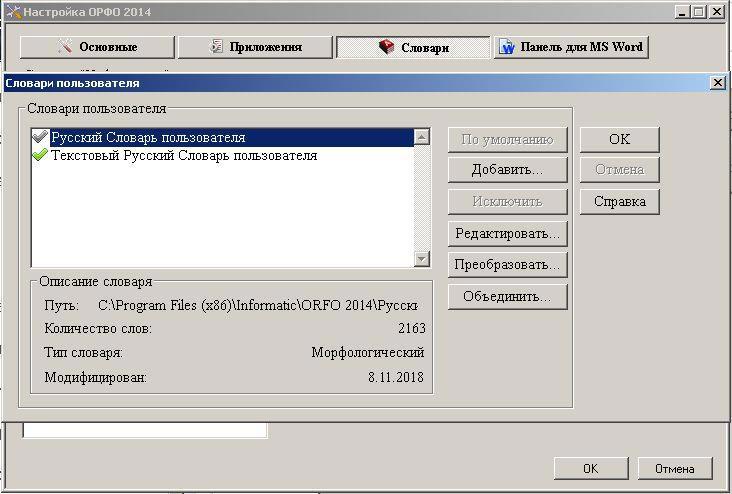Click the ОРФО 2014 title bar icon
The width and height of the screenshot is (732, 494).
(x=10, y=12)
